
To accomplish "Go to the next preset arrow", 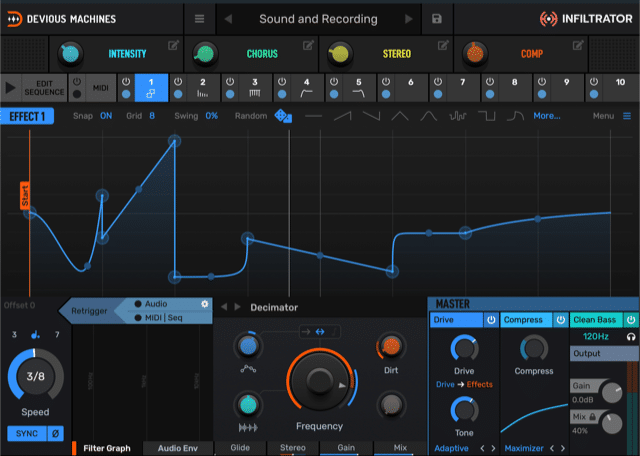I will coord(409,19).
